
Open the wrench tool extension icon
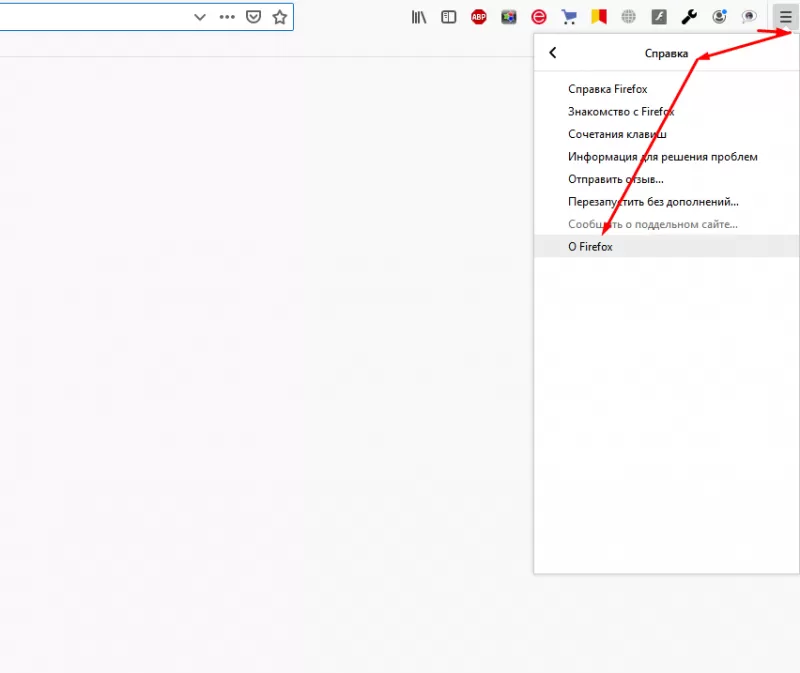pyautogui.click(x=688, y=17)
